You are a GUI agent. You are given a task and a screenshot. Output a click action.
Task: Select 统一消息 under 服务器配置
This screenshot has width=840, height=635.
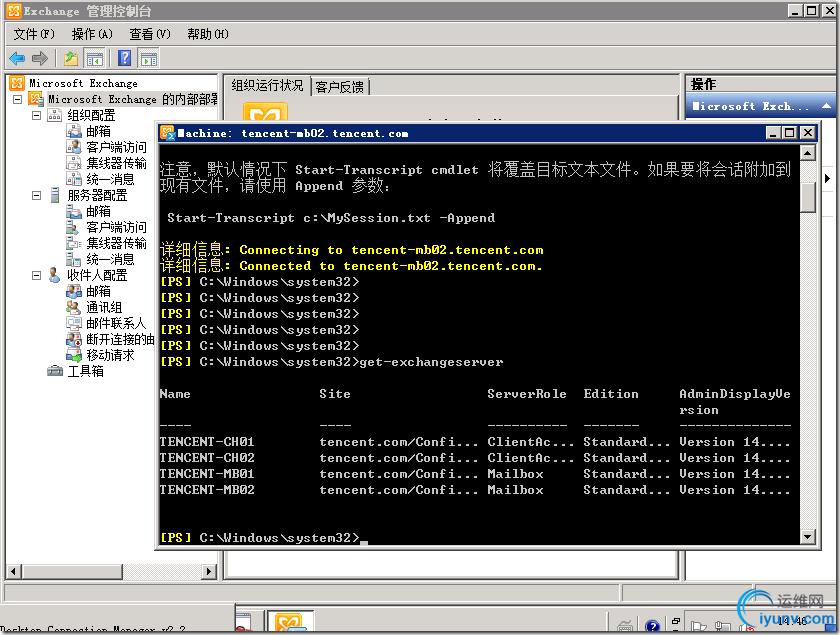110,259
